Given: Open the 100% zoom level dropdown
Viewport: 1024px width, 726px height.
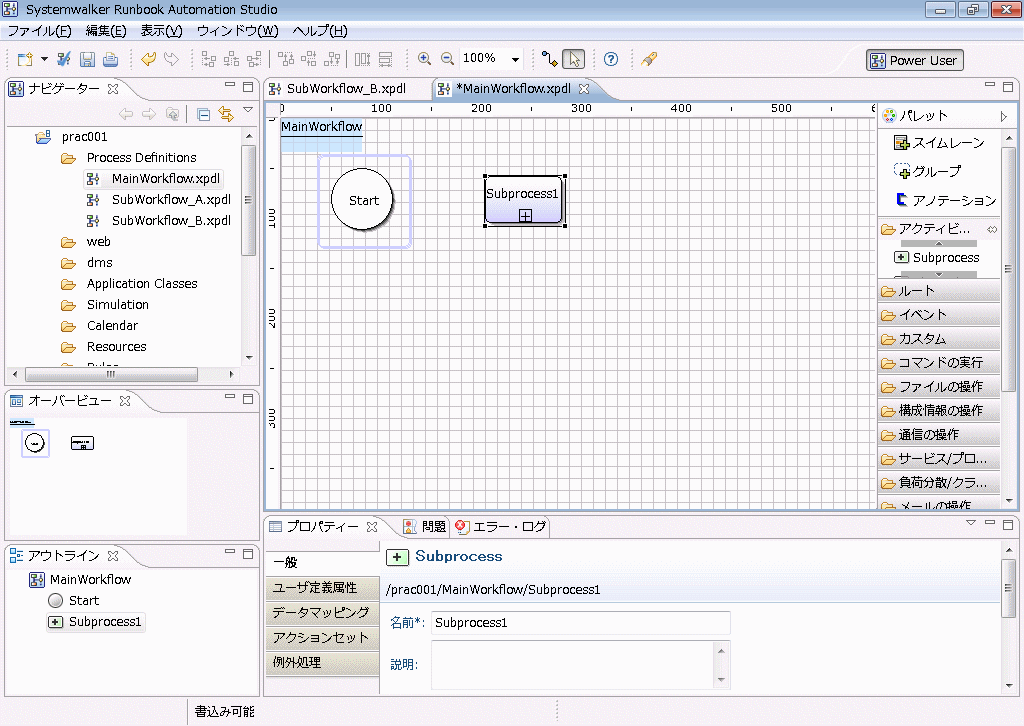Looking at the screenshot, I should pyautogui.click(x=515, y=59).
